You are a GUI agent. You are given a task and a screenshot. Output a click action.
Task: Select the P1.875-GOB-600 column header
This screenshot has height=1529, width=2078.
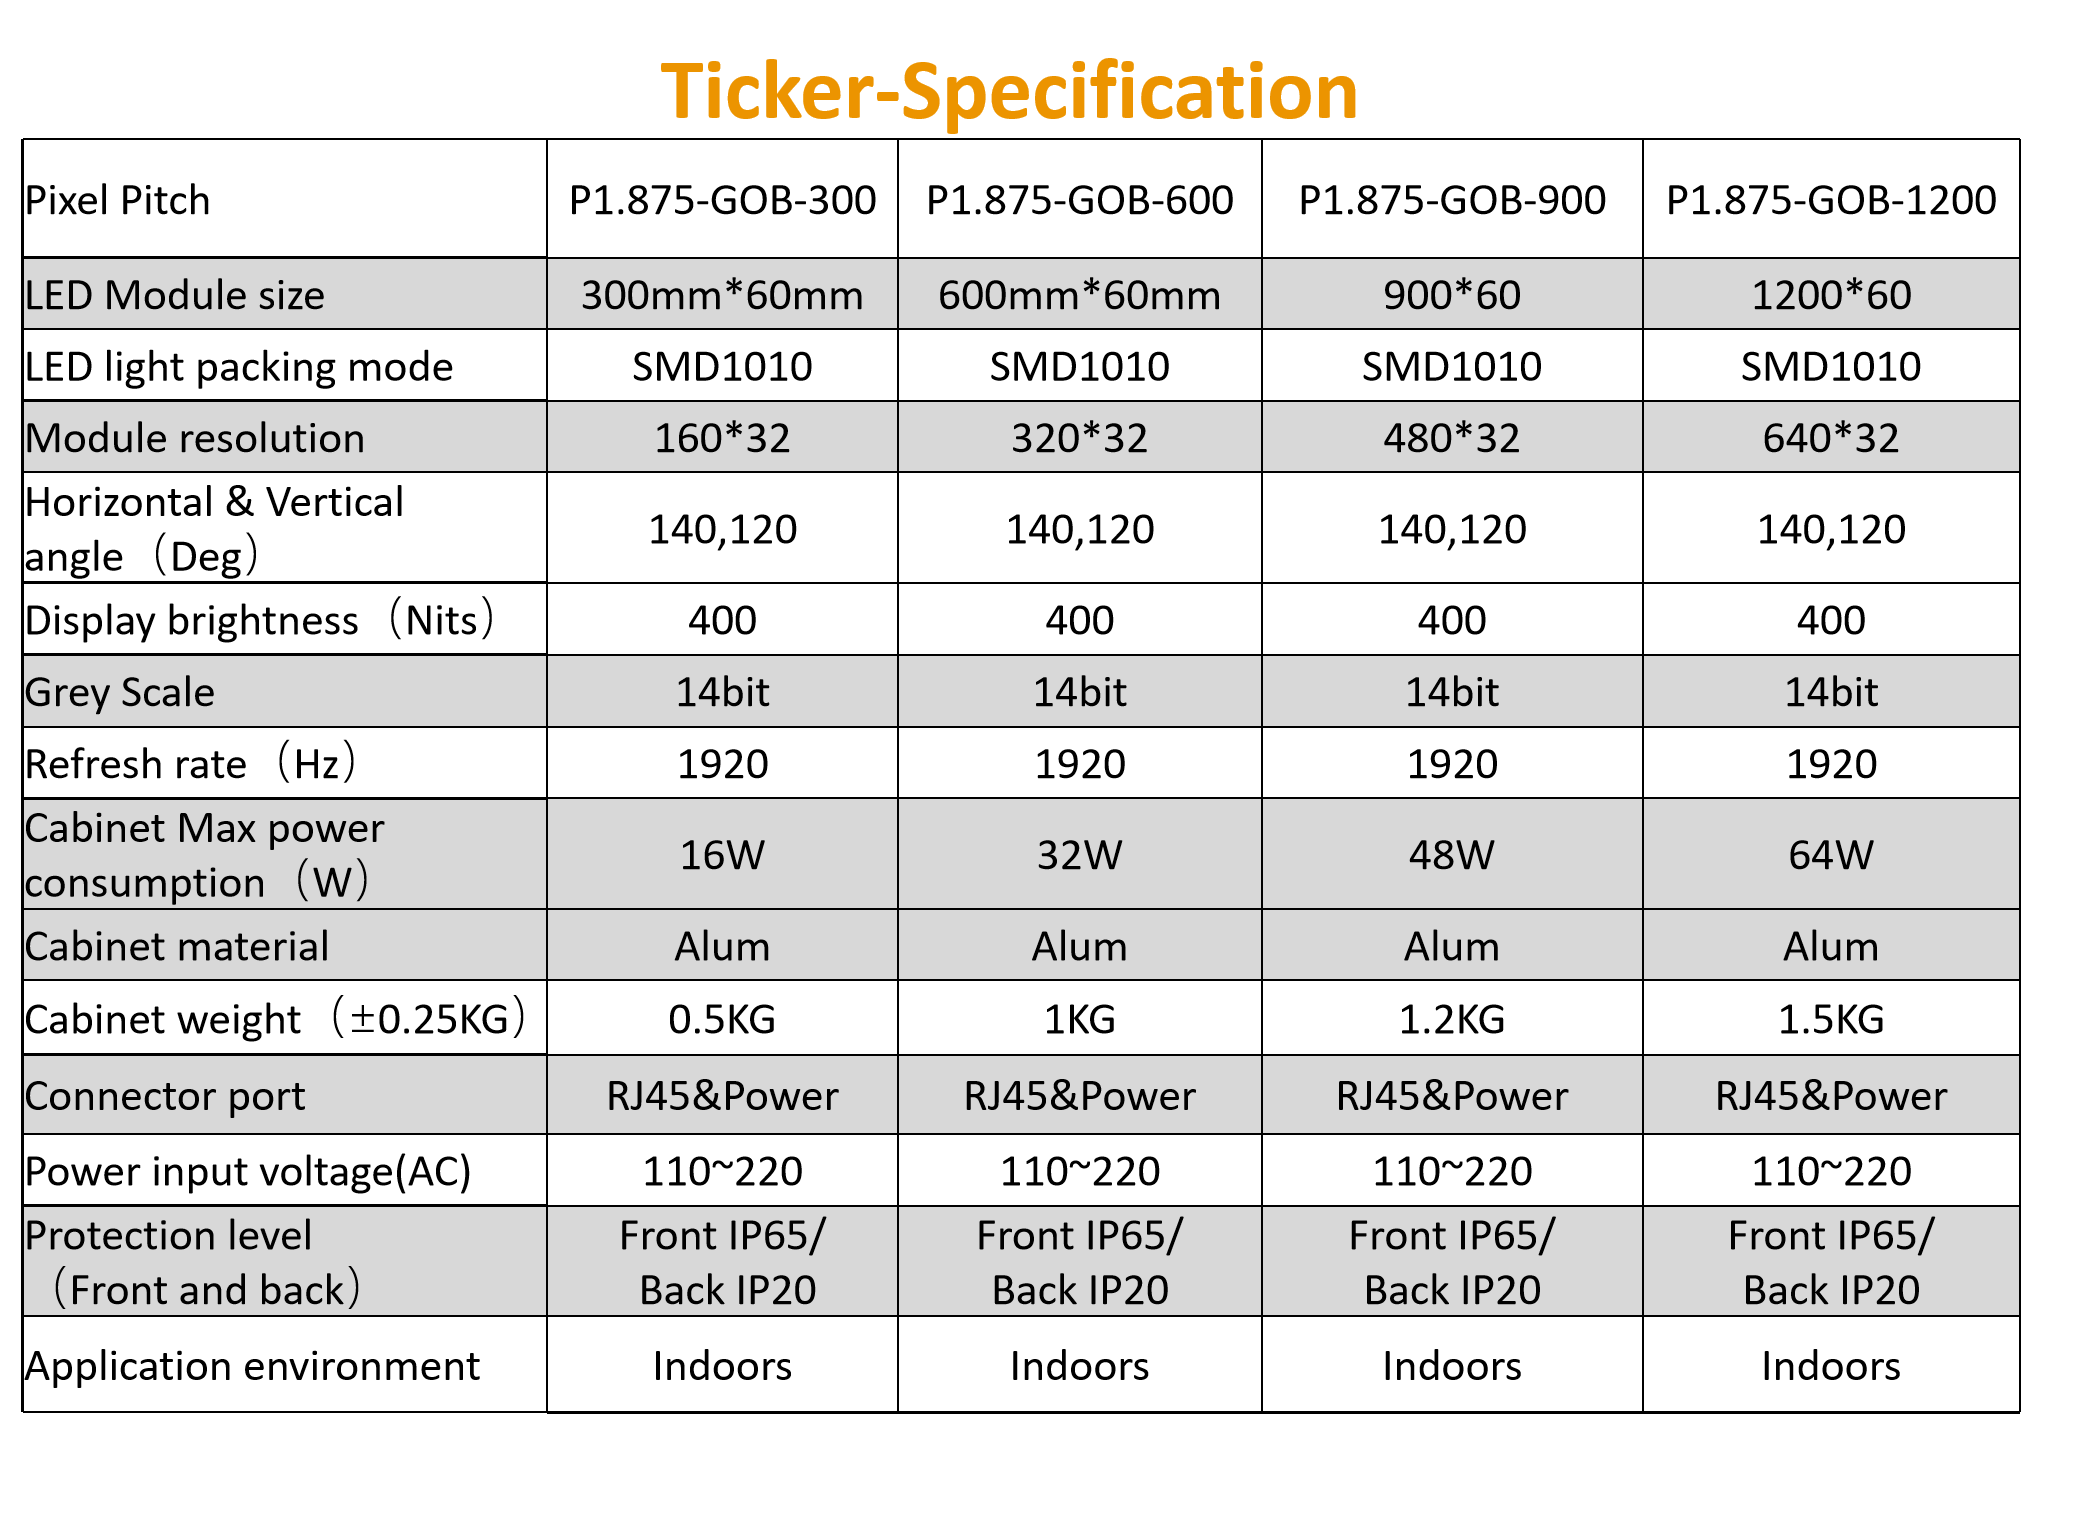(x=1079, y=200)
